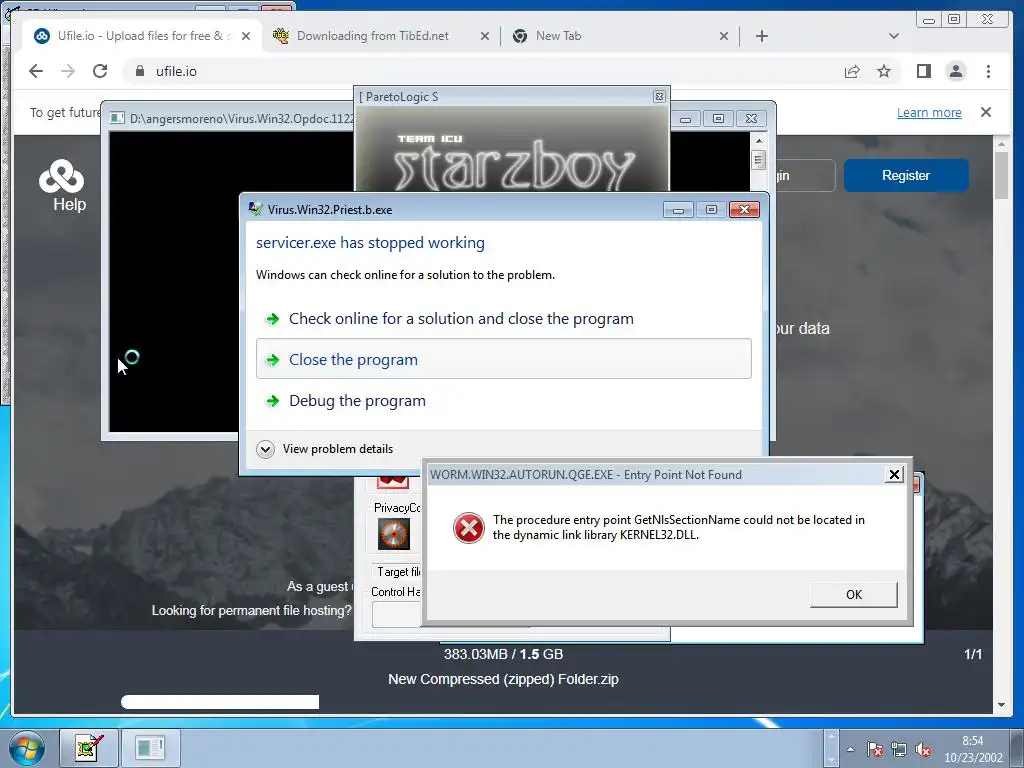Click the share page icon

click(852, 71)
